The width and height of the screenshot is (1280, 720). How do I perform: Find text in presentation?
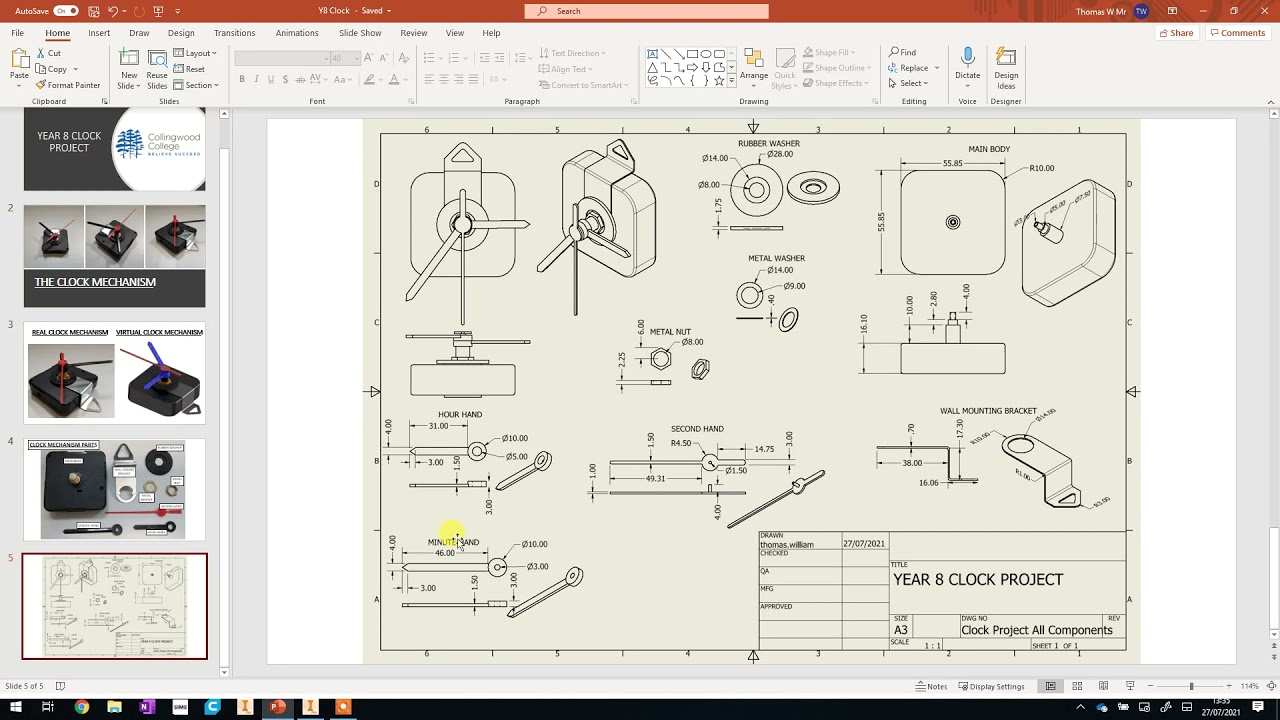902,53
